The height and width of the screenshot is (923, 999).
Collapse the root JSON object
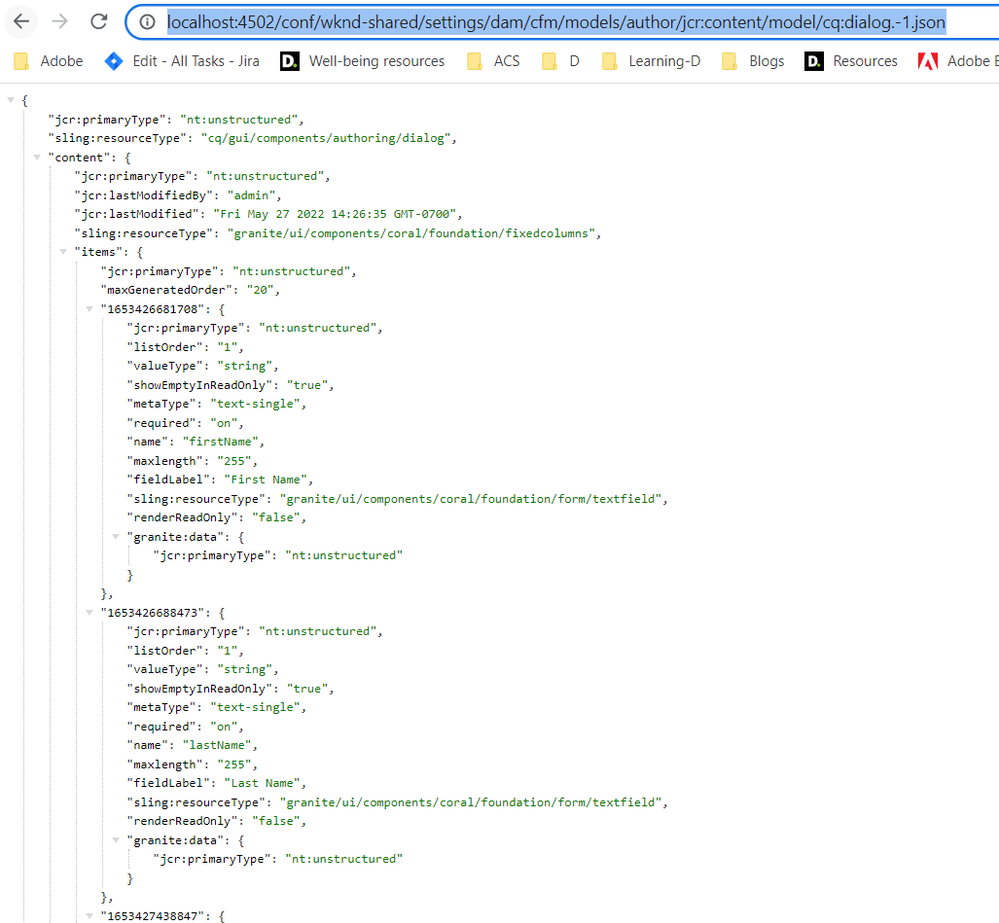tap(12, 100)
